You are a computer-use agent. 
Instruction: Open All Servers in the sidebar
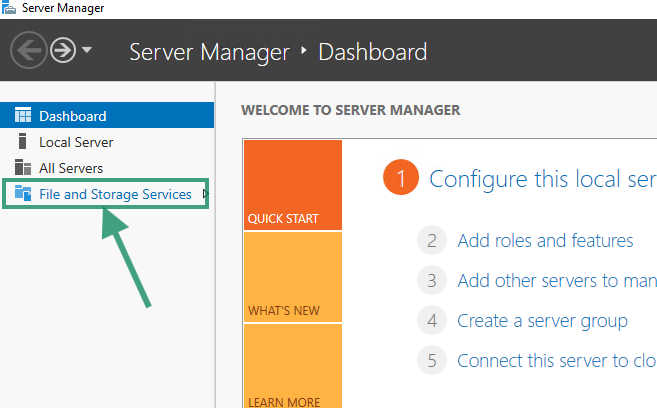pyautogui.click(x=107, y=168)
